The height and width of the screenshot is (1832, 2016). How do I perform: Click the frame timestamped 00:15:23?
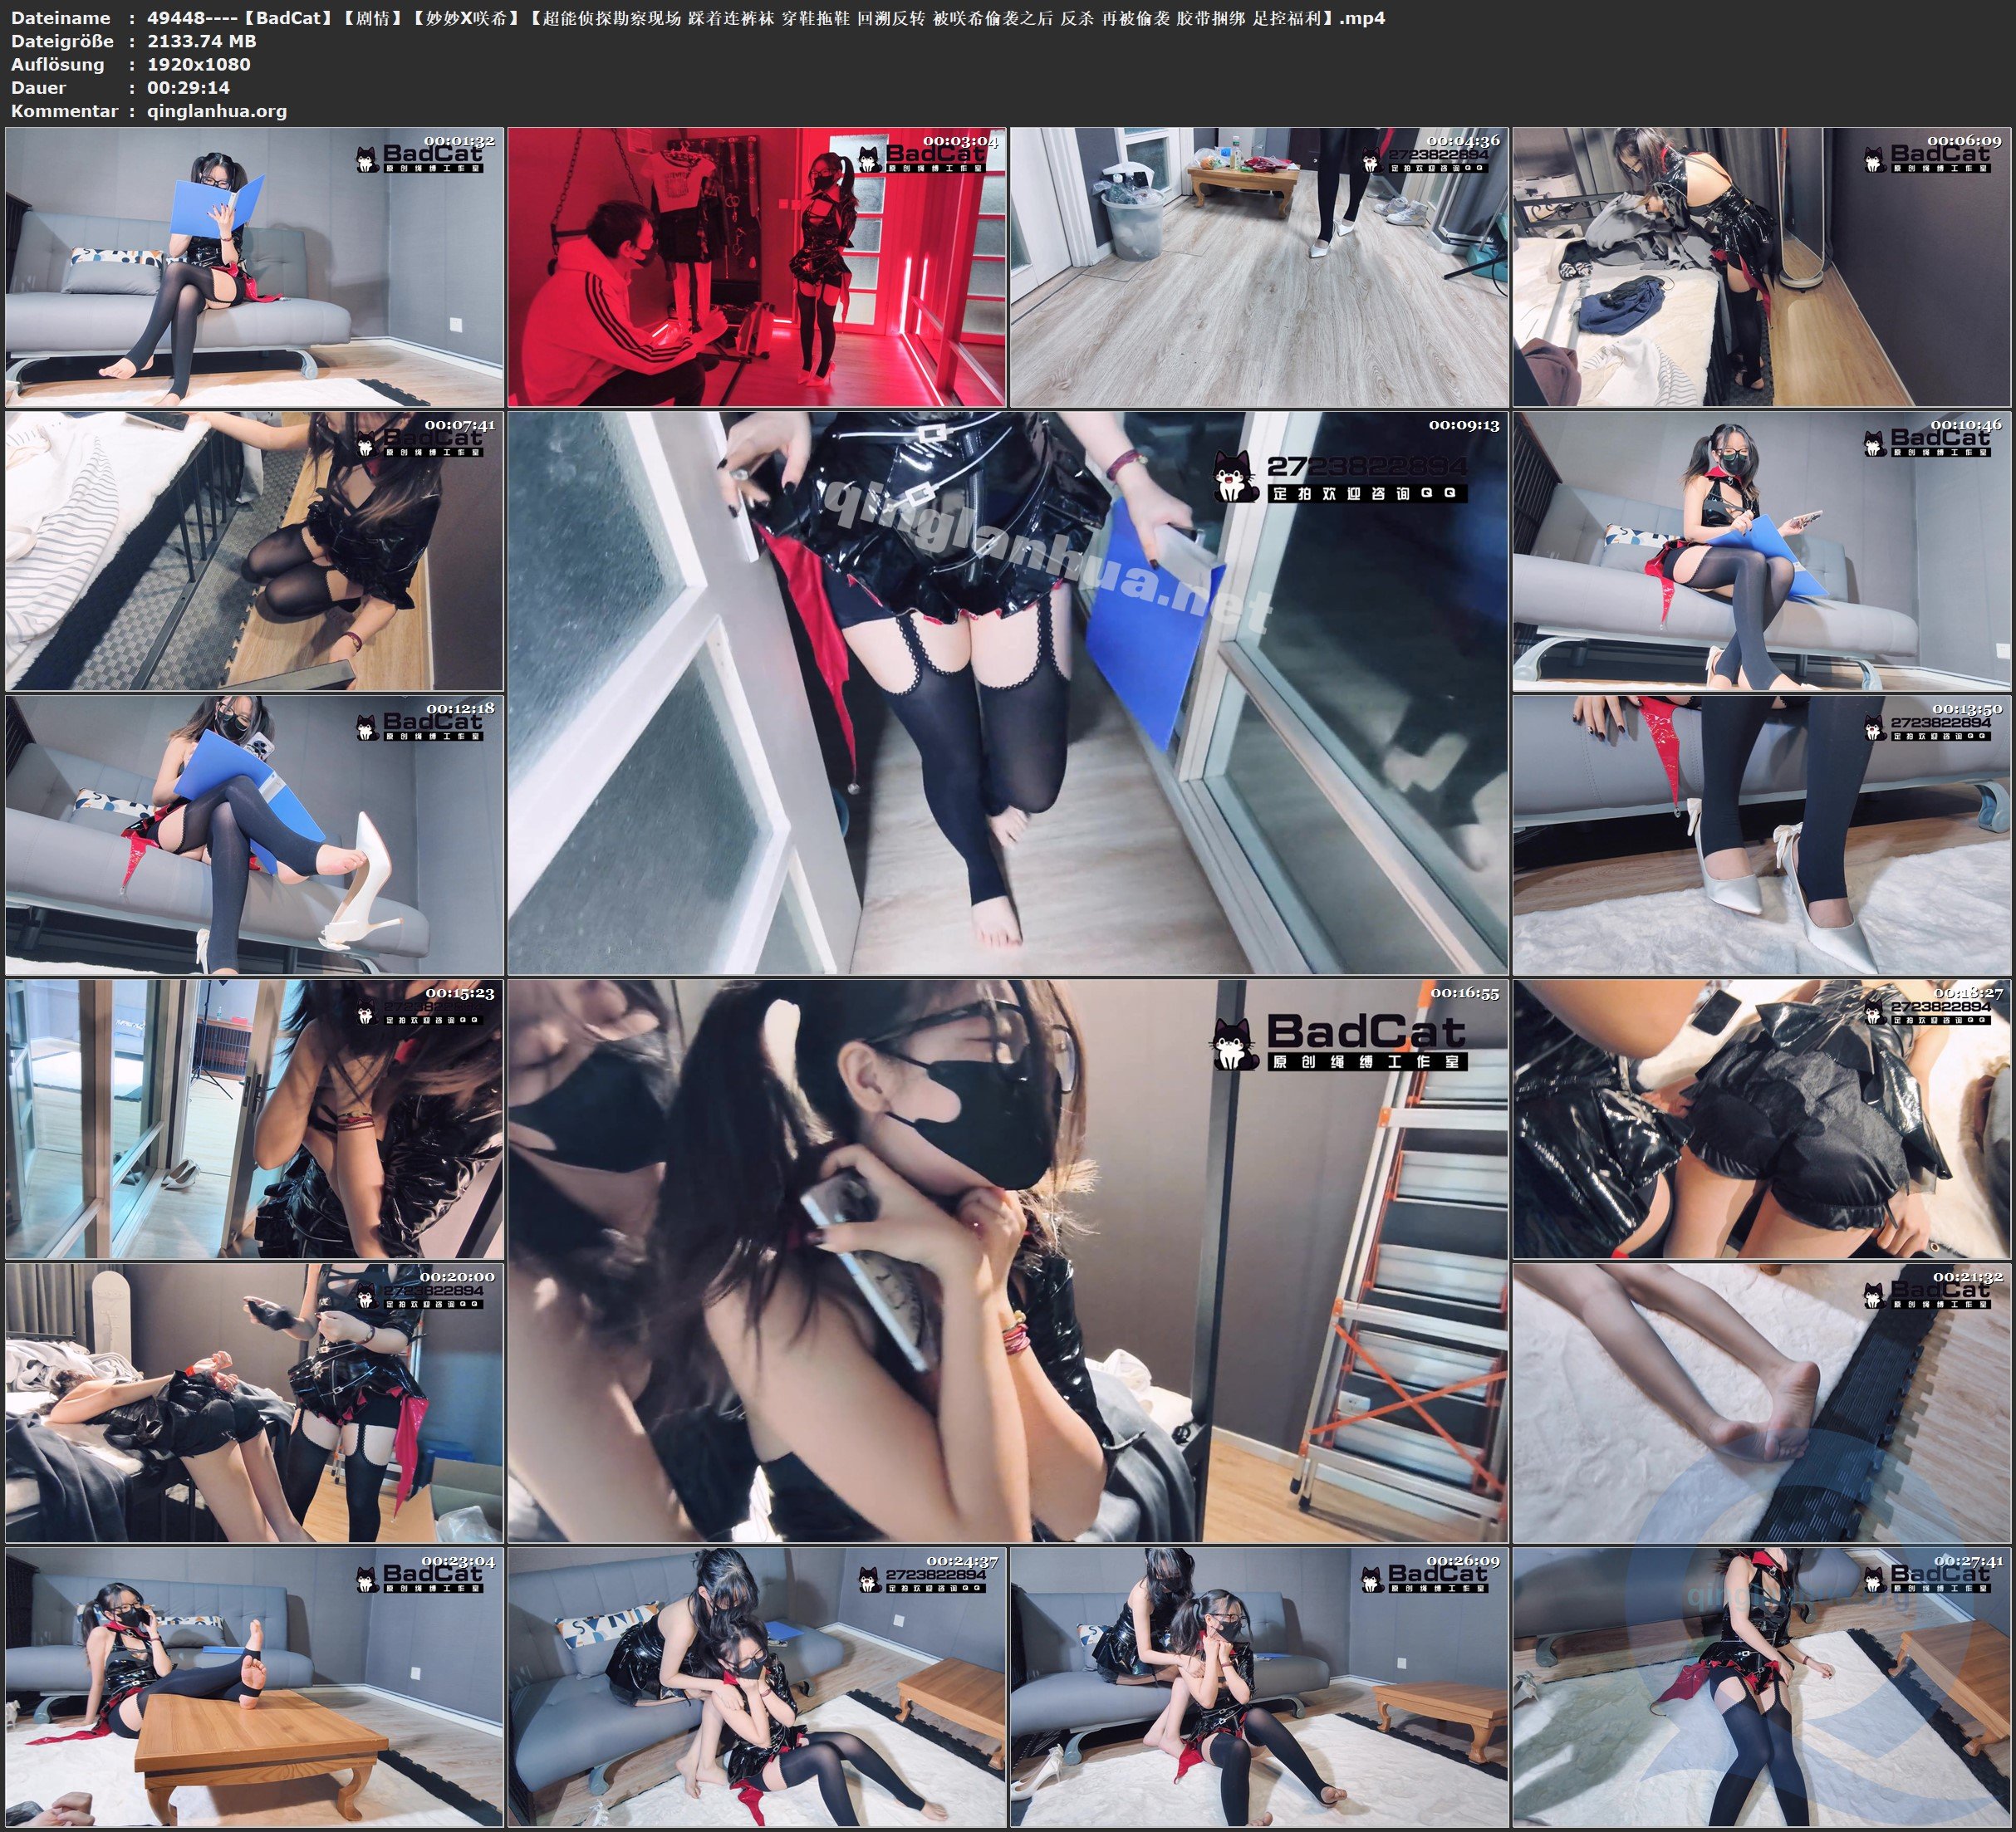pyautogui.click(x=254, y=1118)
